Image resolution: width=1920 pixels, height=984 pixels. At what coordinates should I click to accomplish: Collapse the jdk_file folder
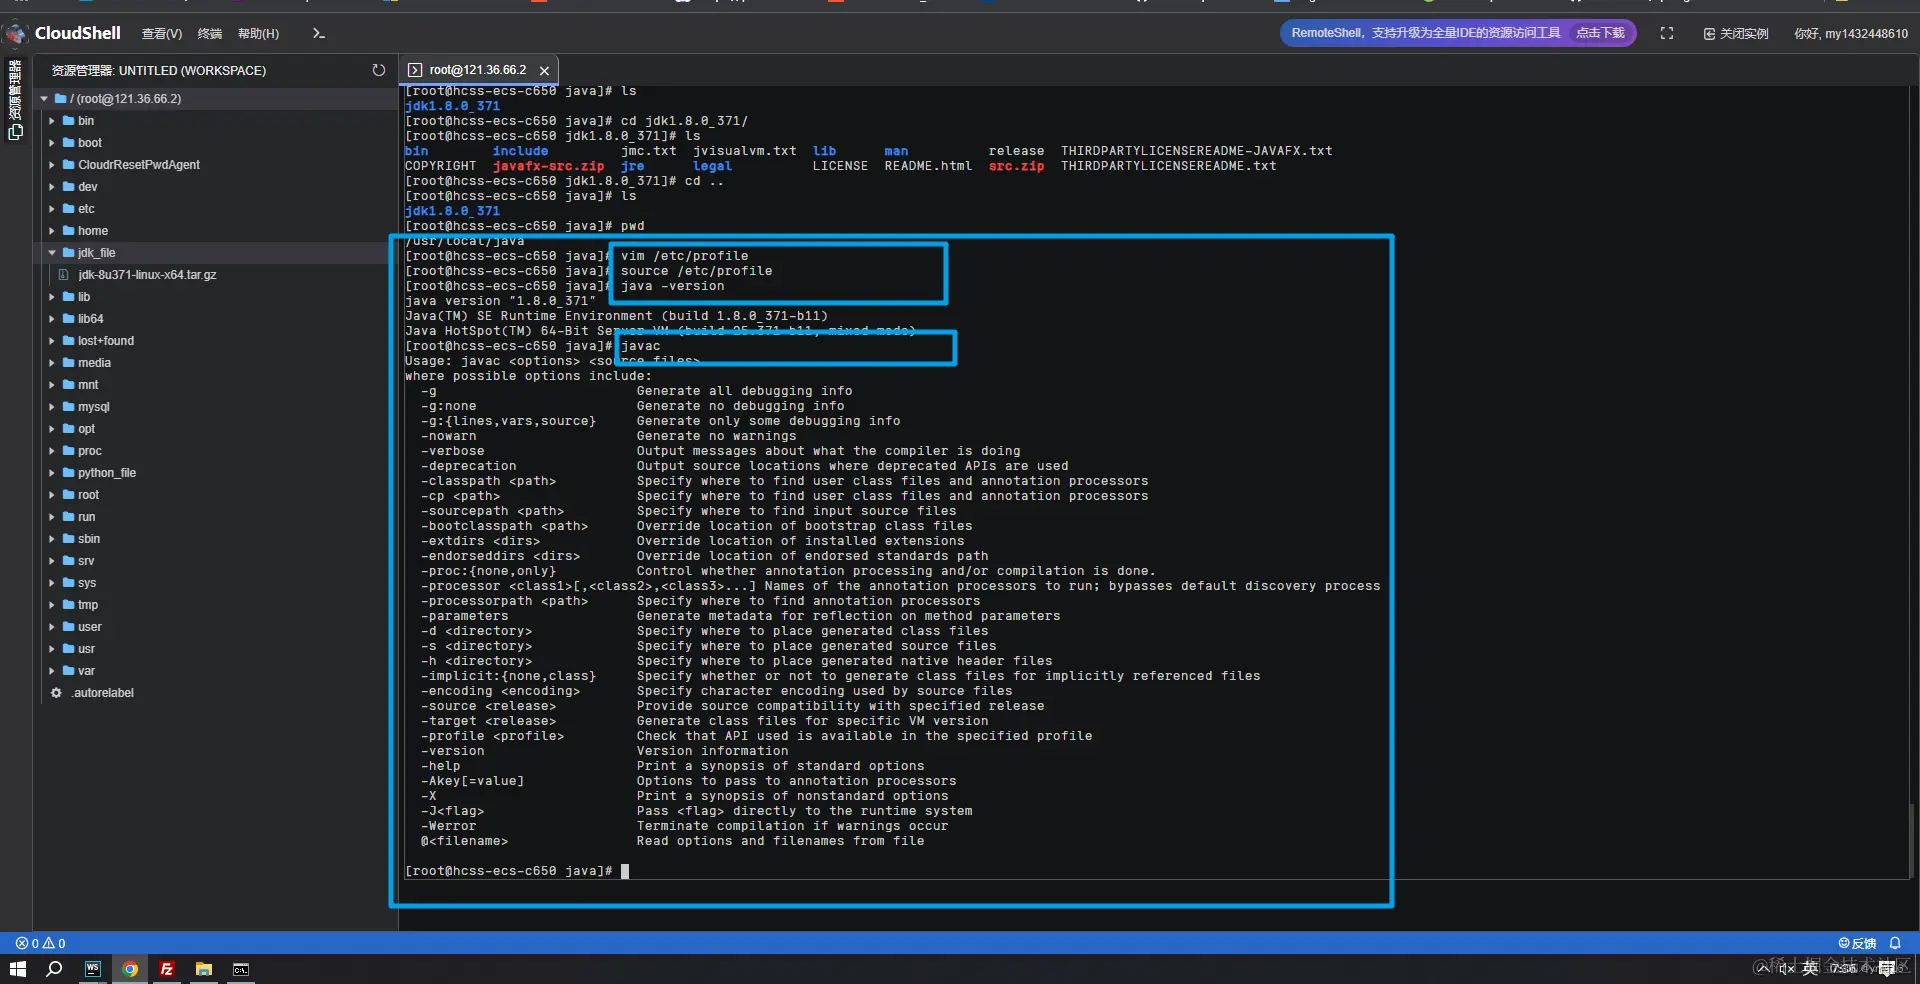pos(51,253)
